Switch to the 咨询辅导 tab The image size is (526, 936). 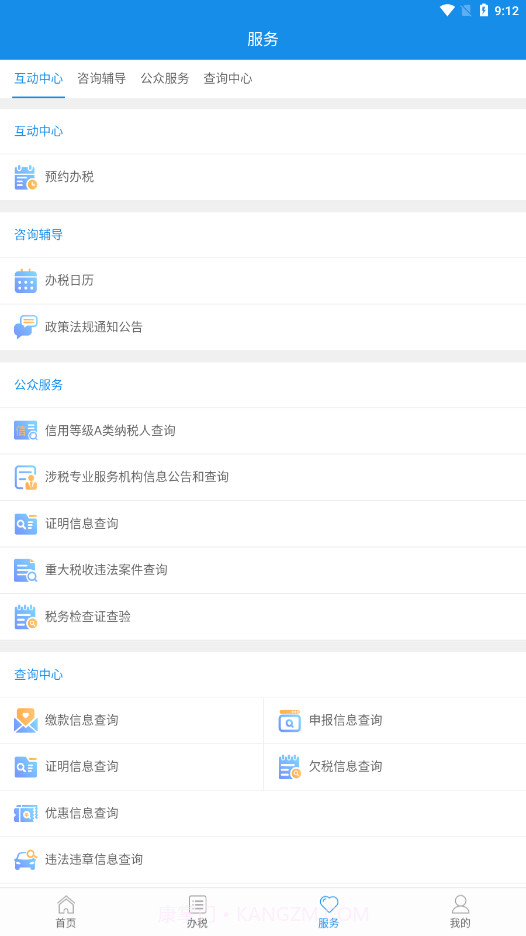point(101,79)
